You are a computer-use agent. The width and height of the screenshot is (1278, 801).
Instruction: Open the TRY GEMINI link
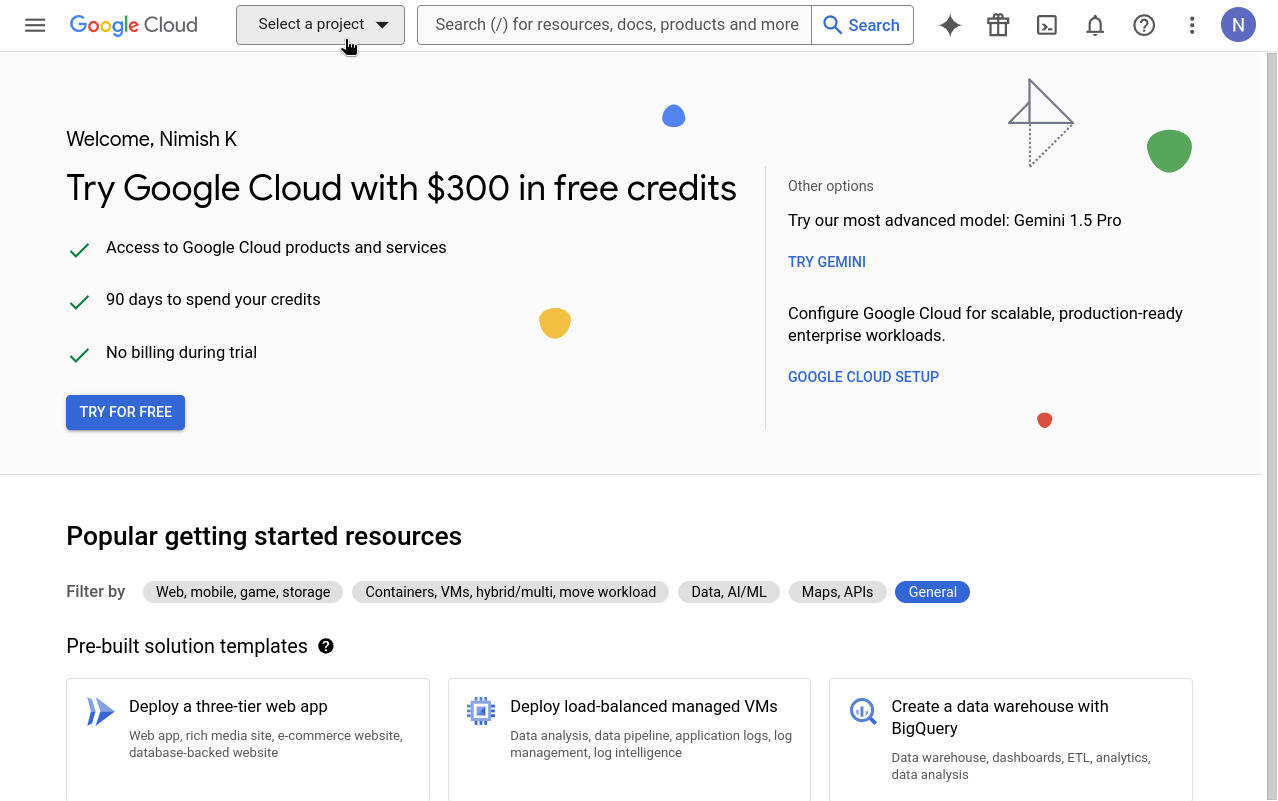pyautogui.click(x=826, y=262)
